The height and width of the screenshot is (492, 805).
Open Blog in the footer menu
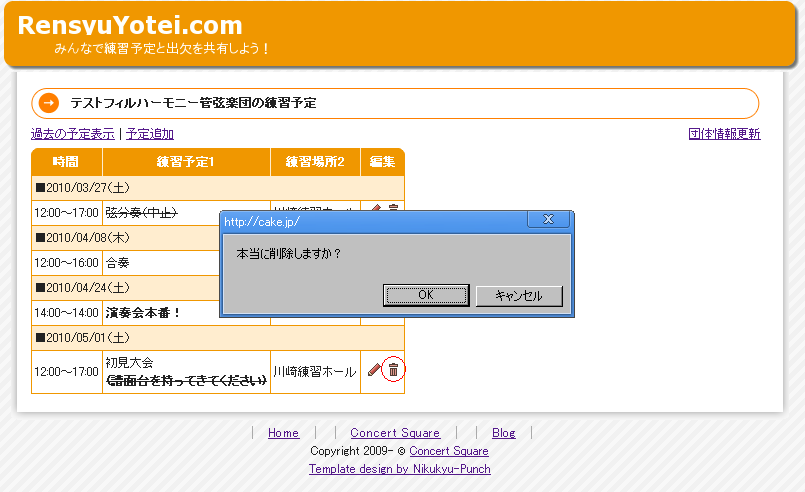click(x=504, y=433)
